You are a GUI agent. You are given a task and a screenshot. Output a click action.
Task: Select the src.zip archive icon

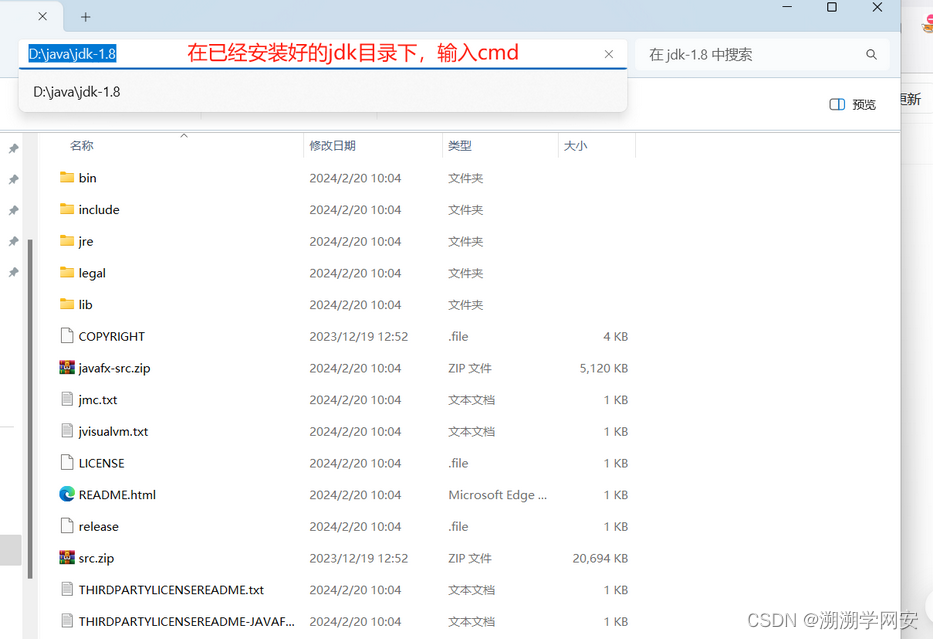[x=67, y=558]
